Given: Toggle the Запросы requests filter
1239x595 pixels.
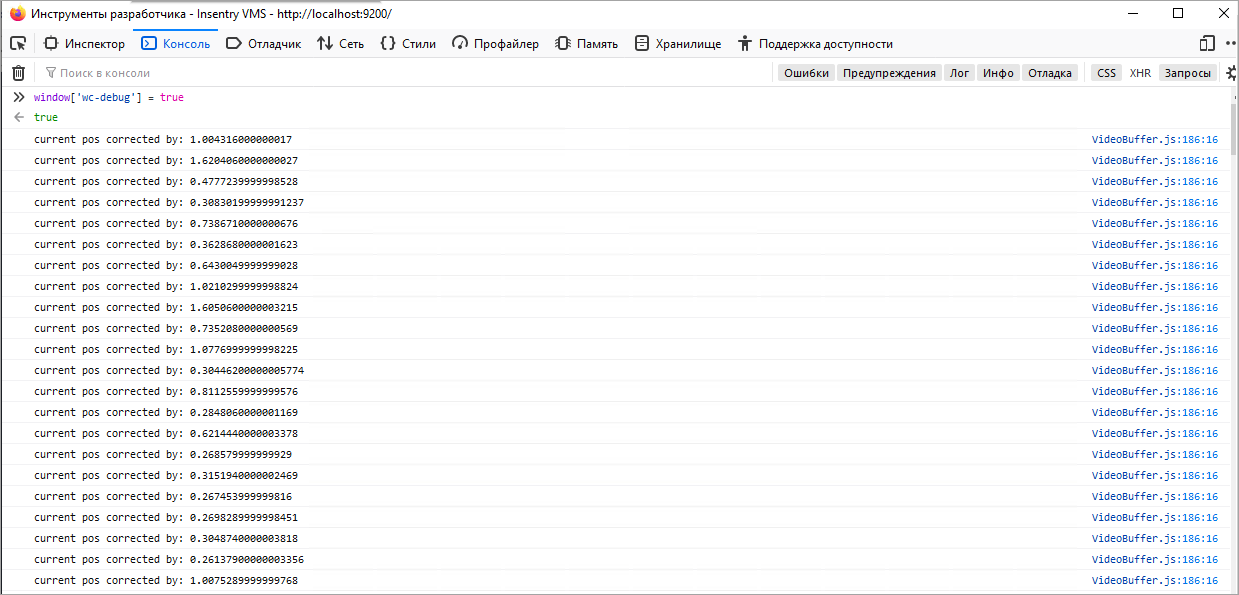Looking at the screenshot, I should 1188,73.
